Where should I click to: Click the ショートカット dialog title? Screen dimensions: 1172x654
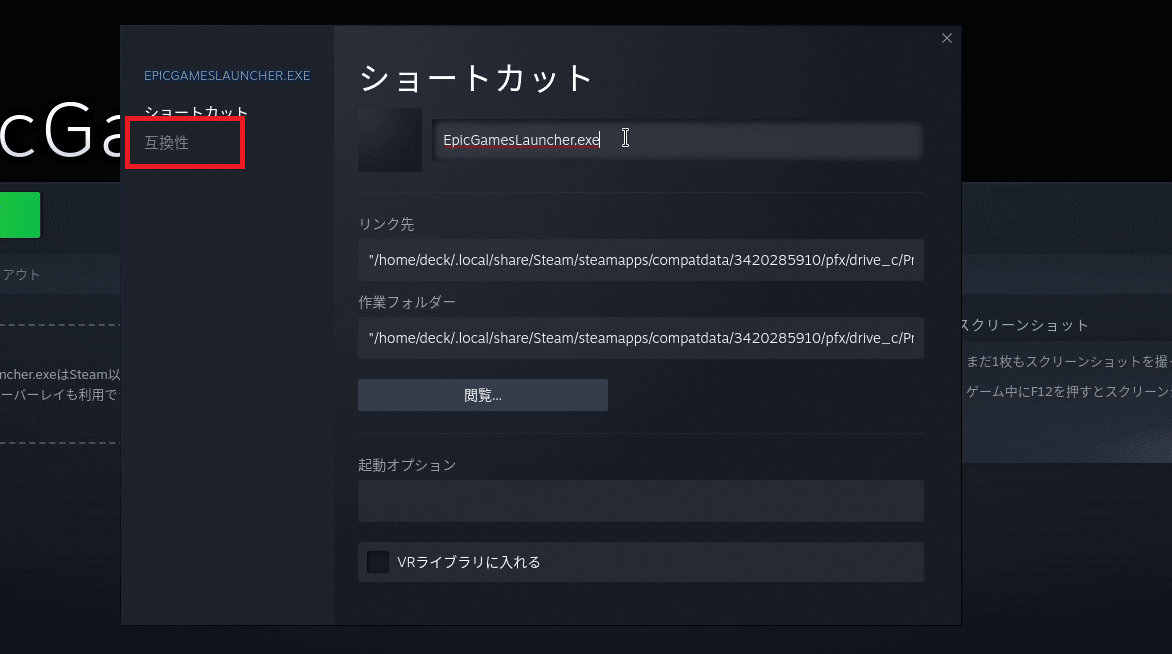(x=476, y=78)
